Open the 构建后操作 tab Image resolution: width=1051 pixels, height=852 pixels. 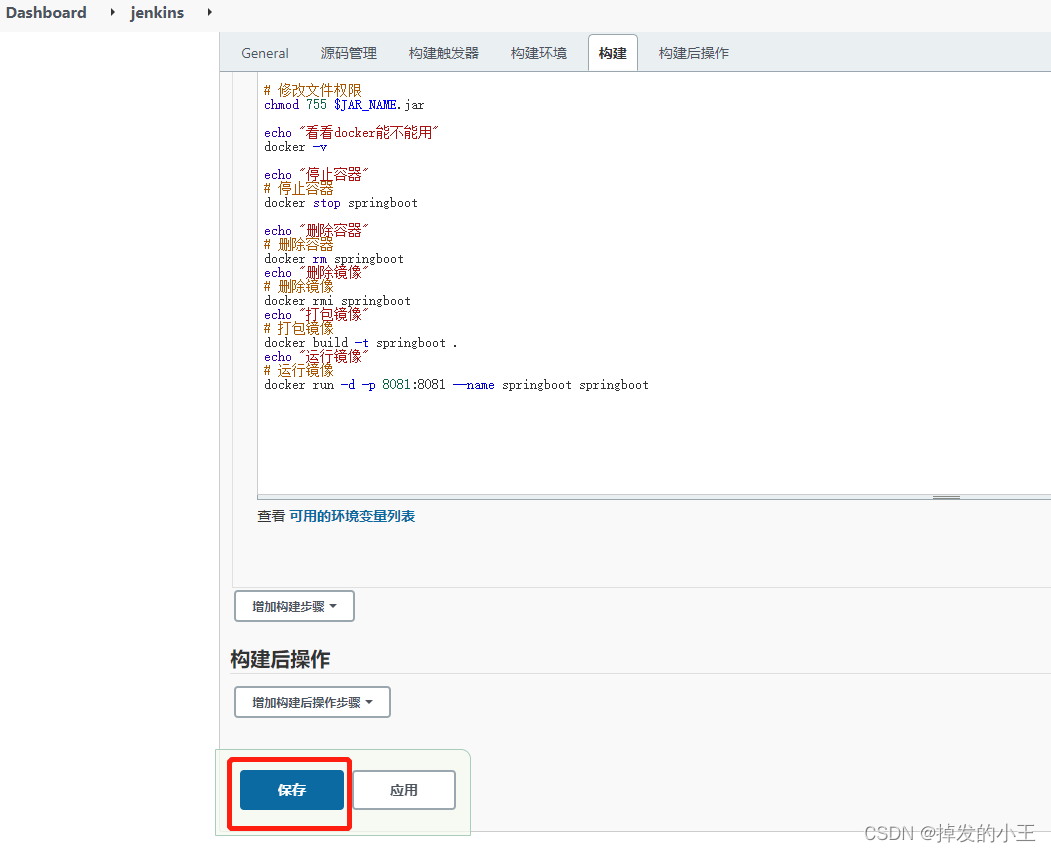(x=691, y=52)
